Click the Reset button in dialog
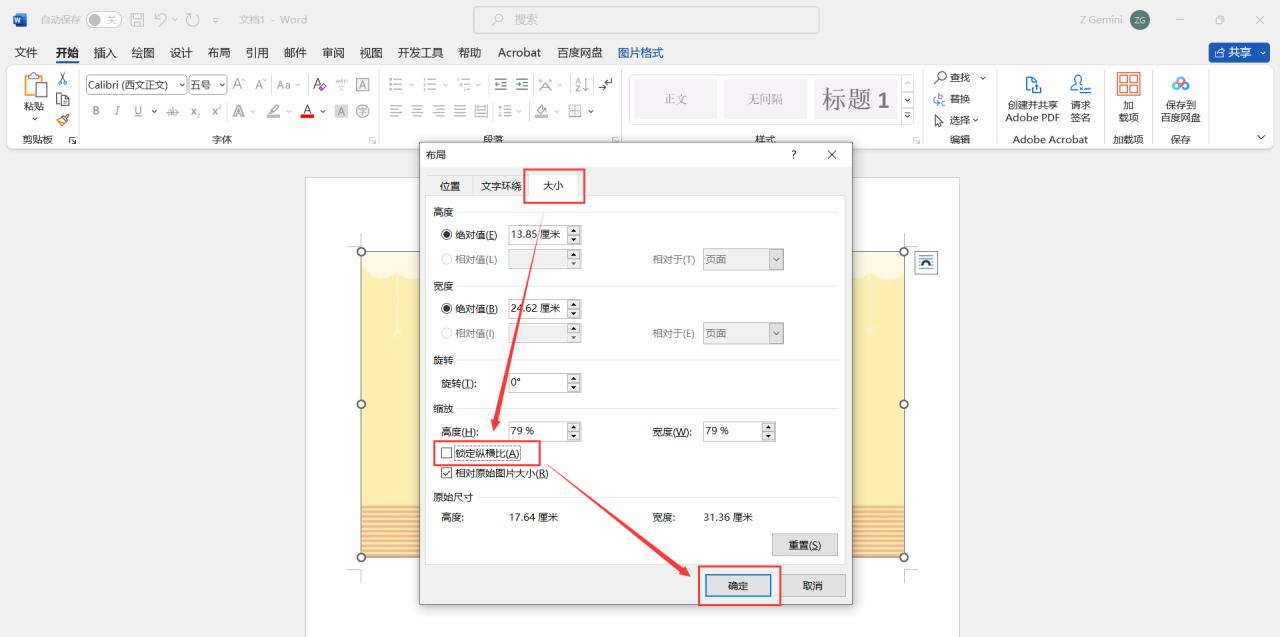This screenshot has width=1280, height=637. [805, 545]
